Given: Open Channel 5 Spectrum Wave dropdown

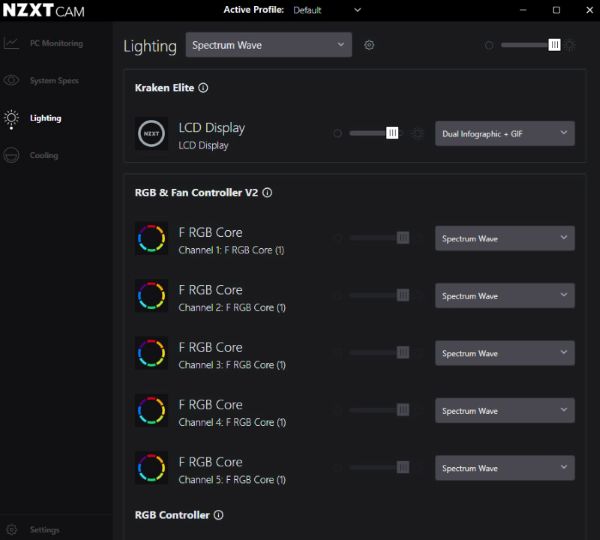Looking at the screenshot, I should [x=505, y=468].
